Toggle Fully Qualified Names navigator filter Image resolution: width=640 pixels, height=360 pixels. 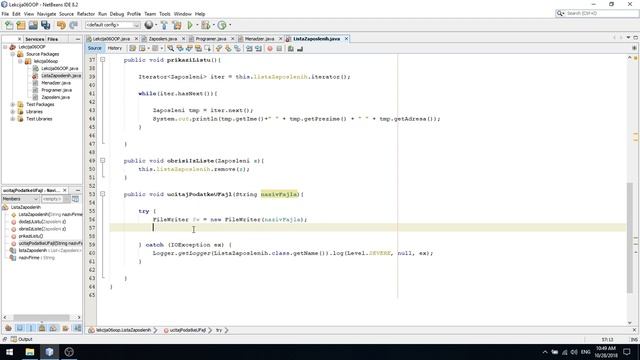coord(65,328)
